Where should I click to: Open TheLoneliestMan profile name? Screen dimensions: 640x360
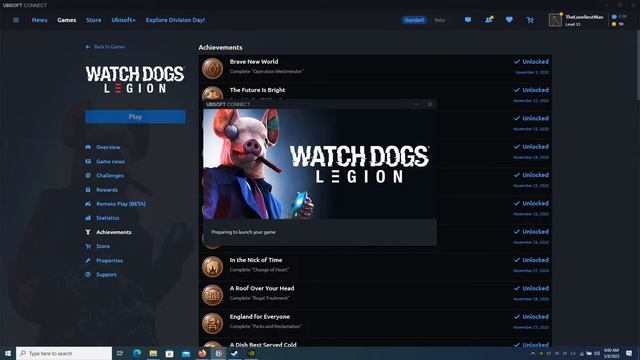(x=584, y=17)
